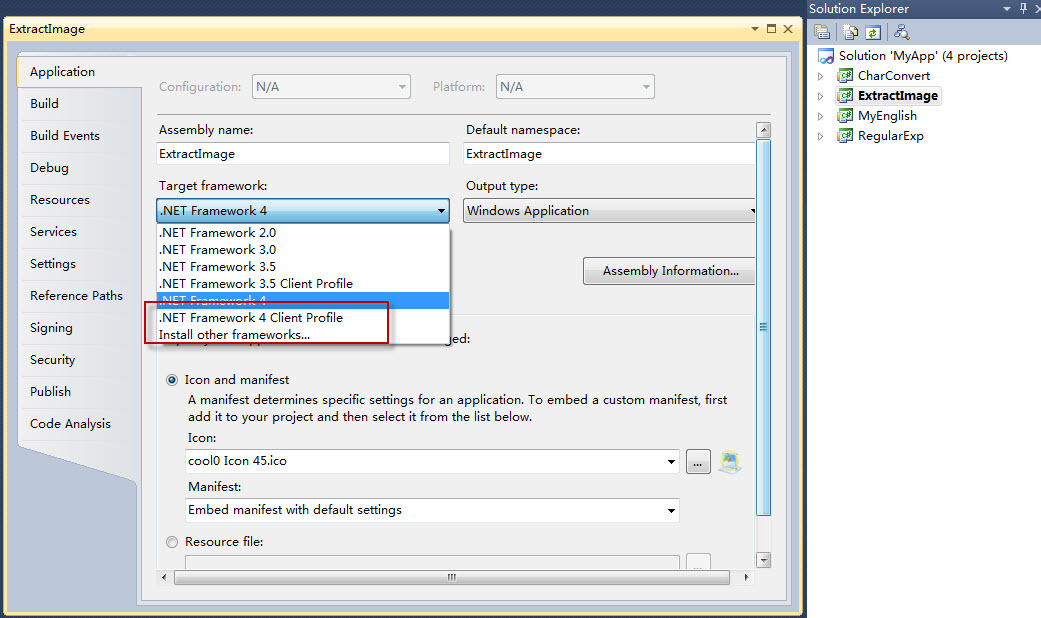Select the MyEnglish project in Solution Explorer
Viewport: 1041px width, 618px height.
887,116
